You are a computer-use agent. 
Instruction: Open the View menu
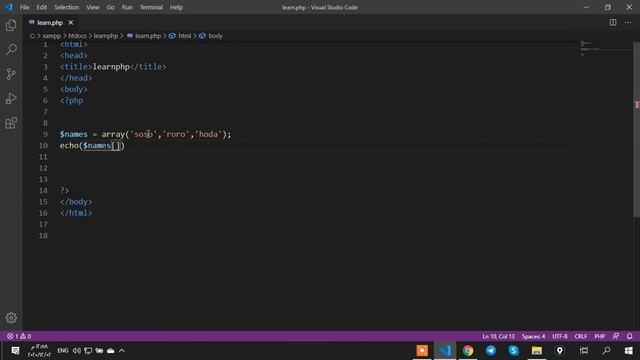[x=93, y=7]
